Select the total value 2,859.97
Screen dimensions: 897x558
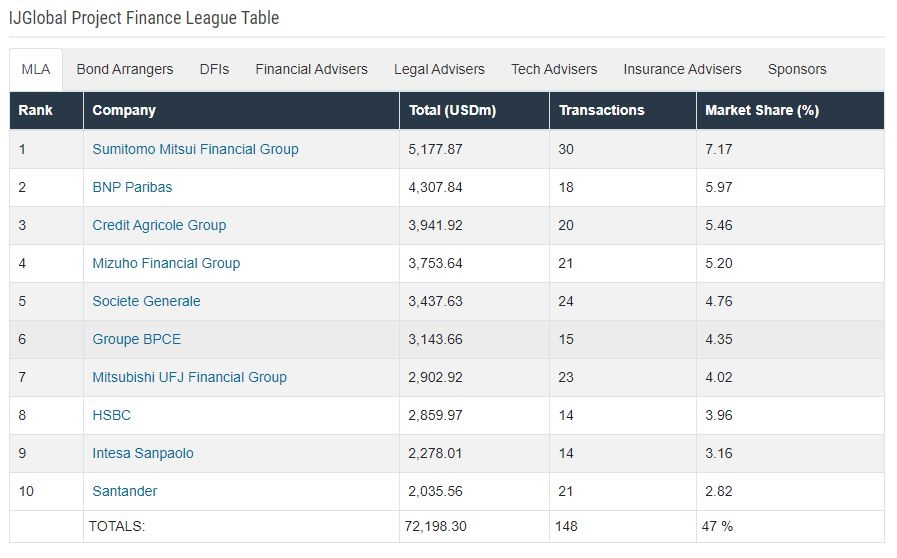point(435,415)
